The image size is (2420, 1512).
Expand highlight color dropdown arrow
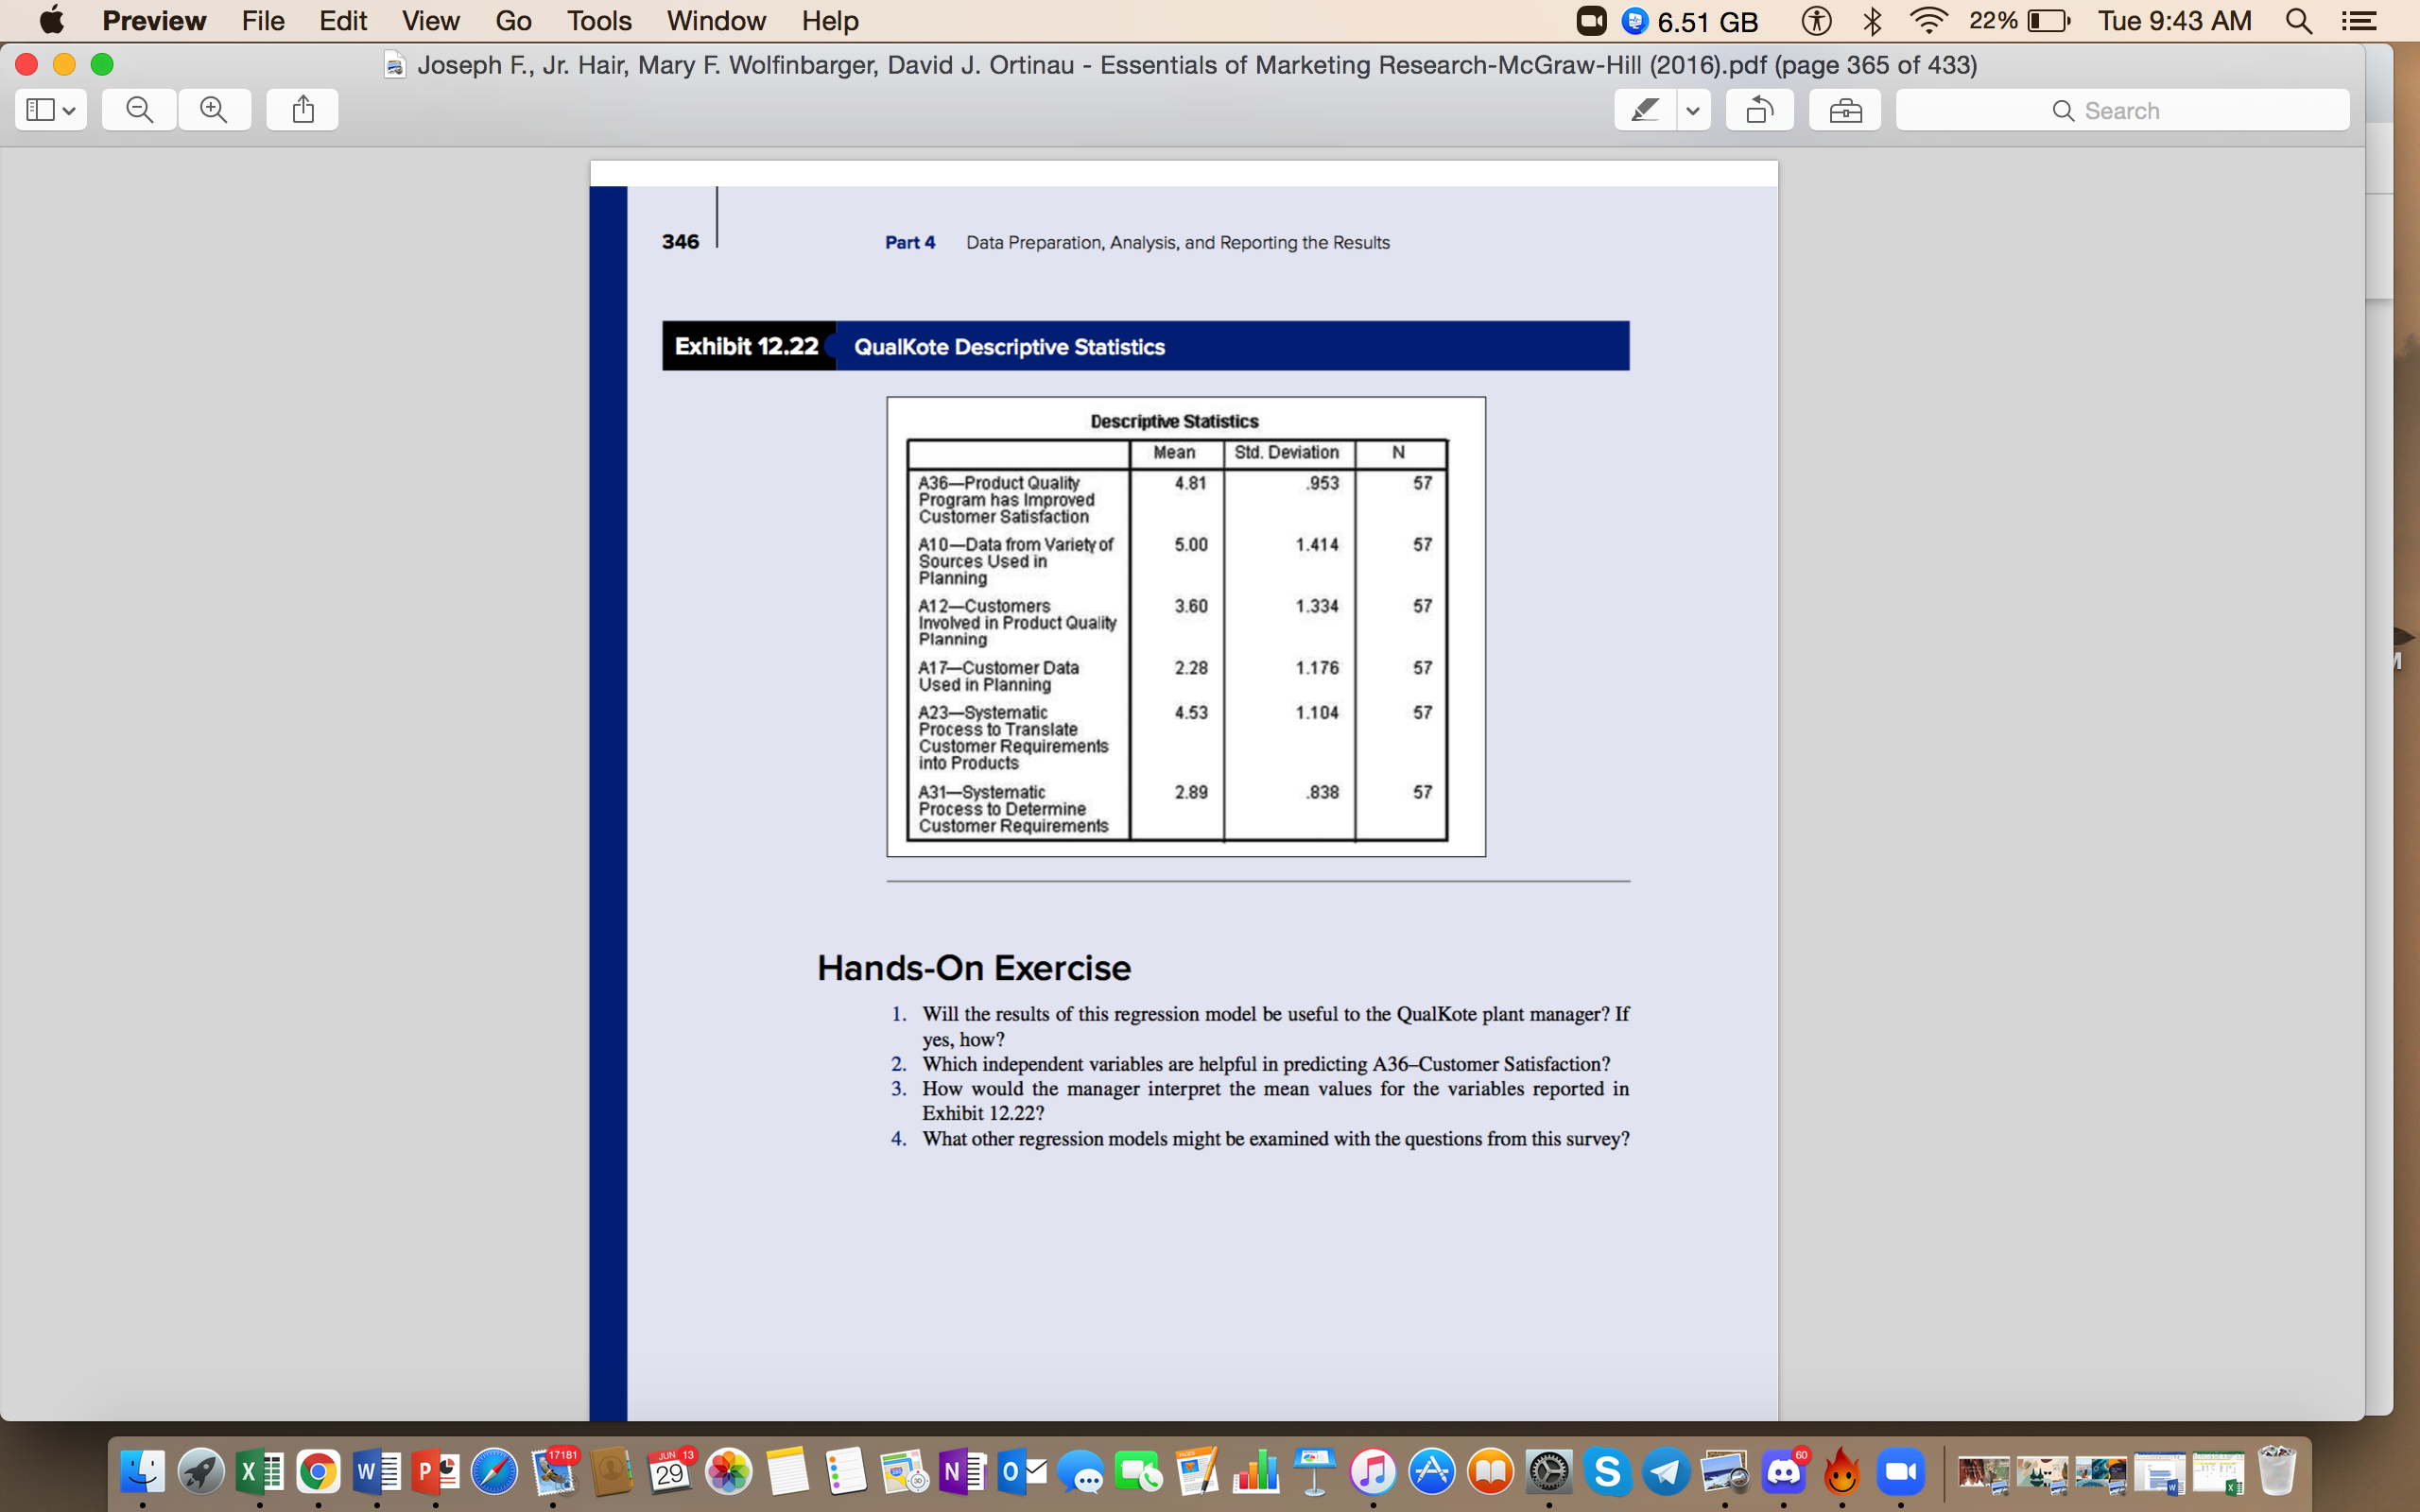(x=1693, y=110)
